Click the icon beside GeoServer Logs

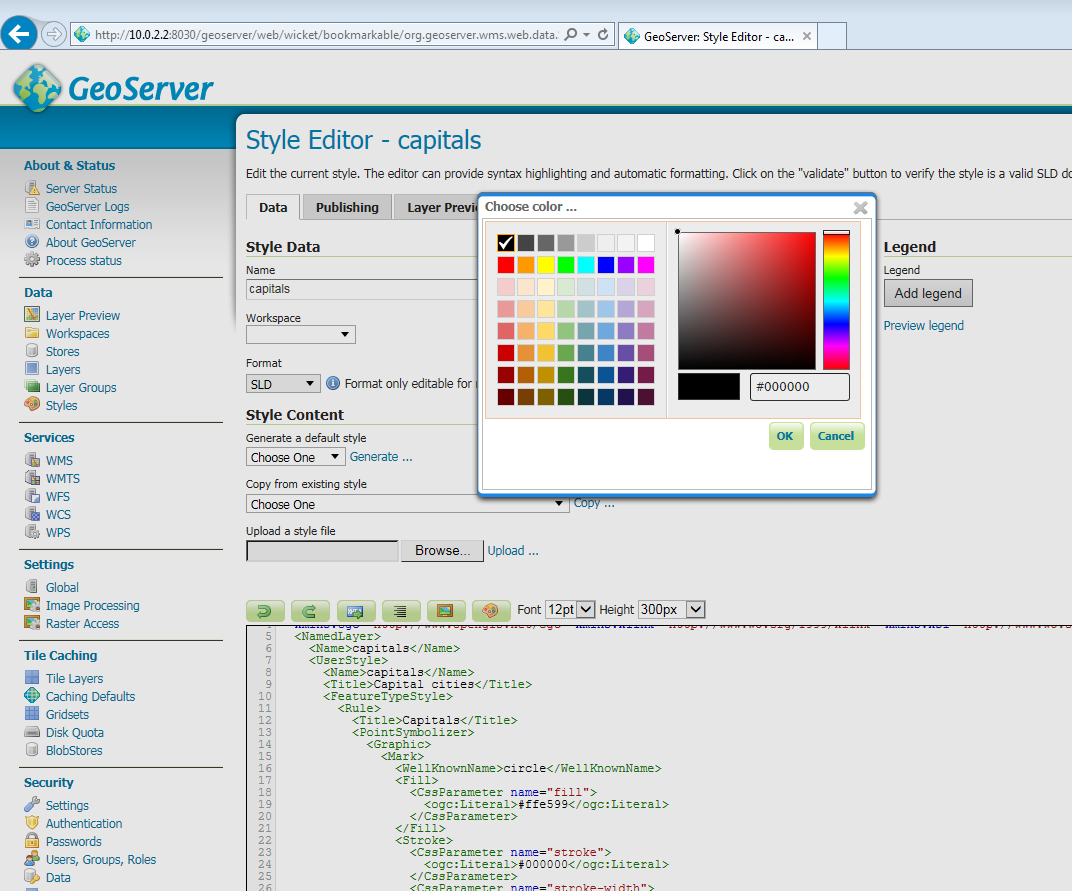click(x=32, y=205)
